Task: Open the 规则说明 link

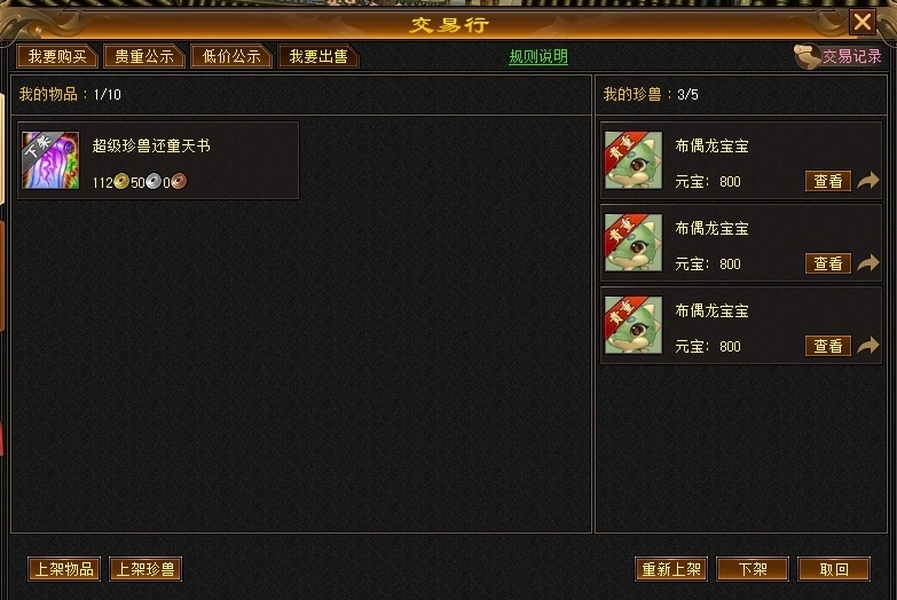Action: (538, 57)
